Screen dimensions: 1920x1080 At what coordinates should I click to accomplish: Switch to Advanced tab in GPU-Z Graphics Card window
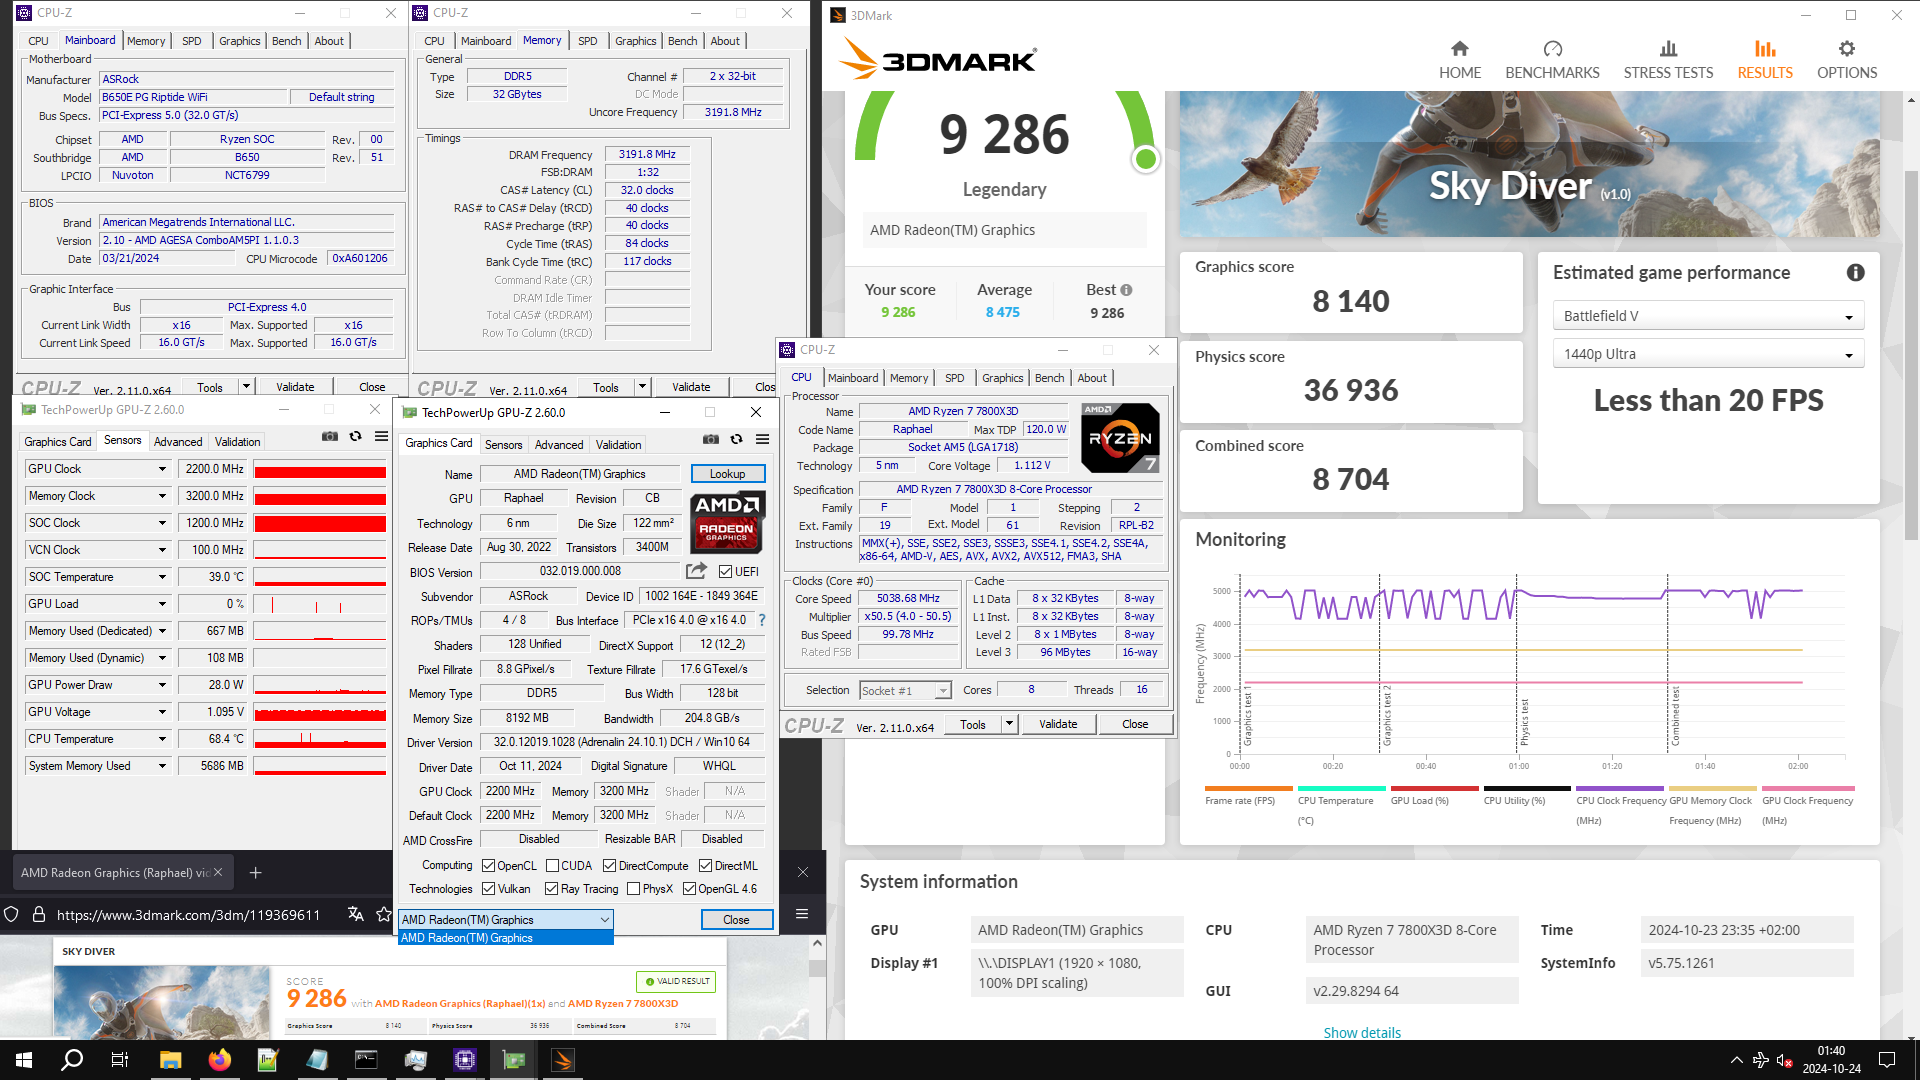coord(558,445)
